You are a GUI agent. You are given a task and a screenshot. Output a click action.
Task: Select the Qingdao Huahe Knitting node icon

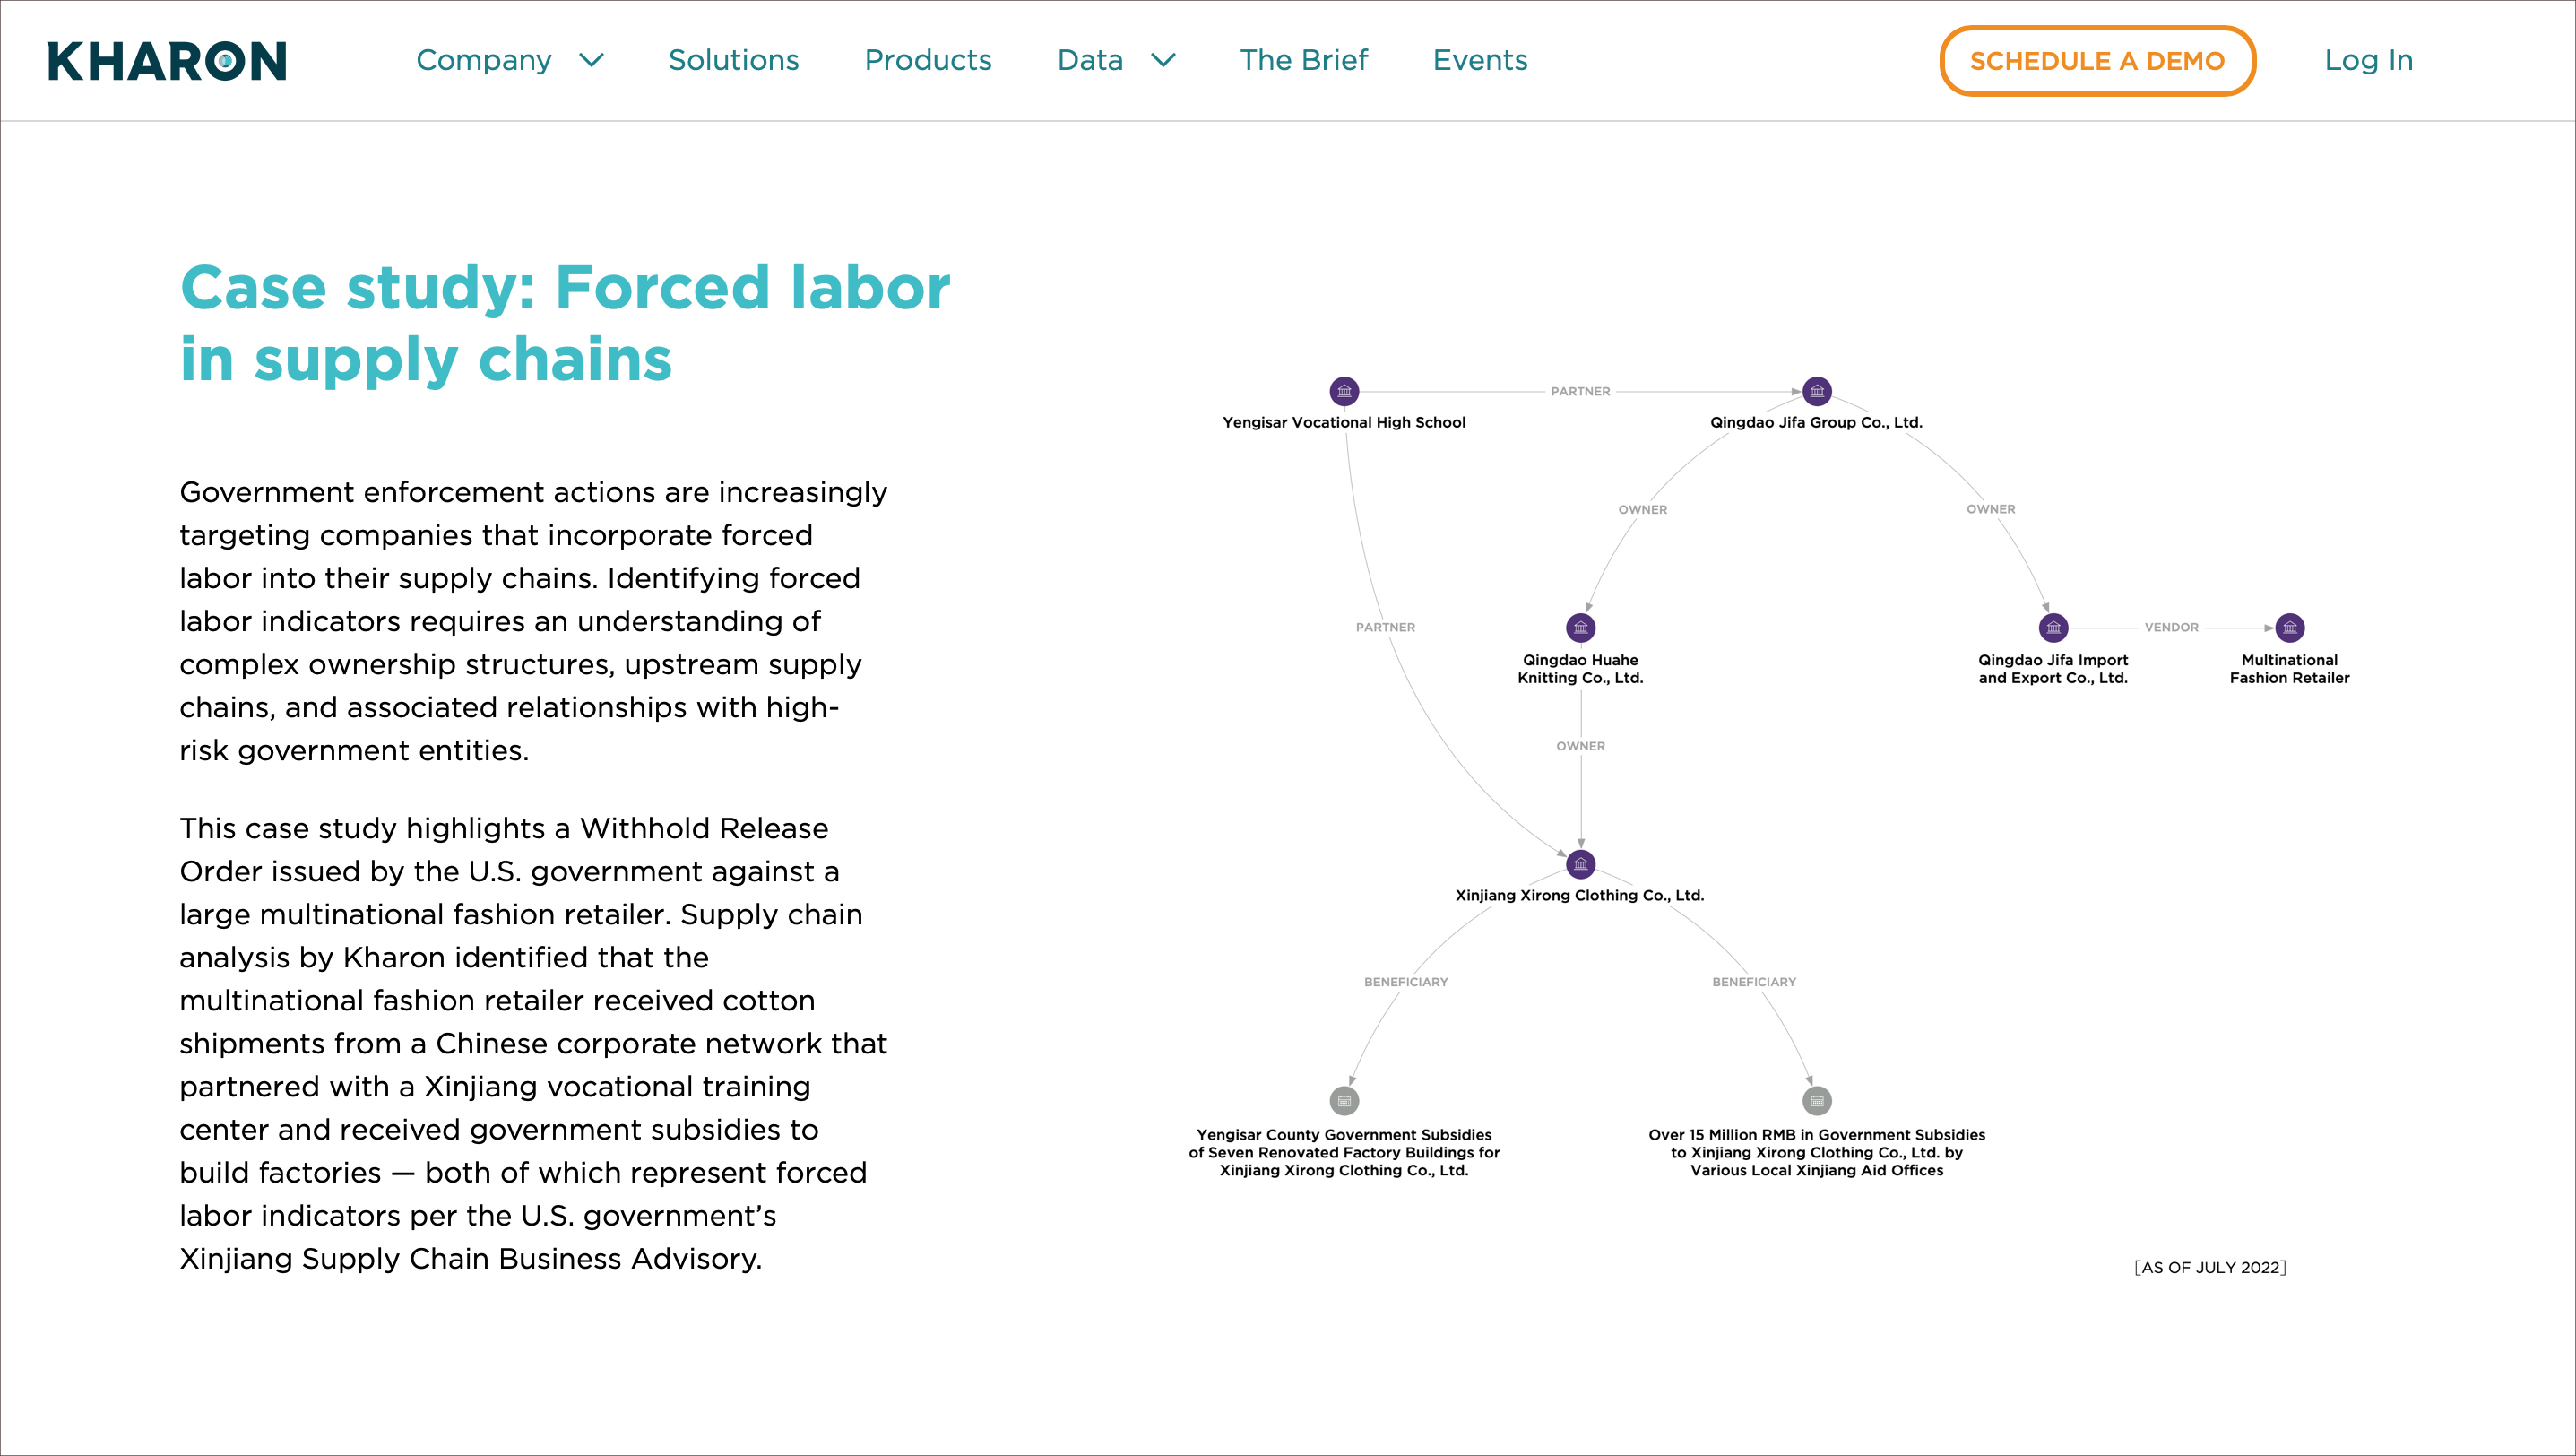click(1580, 628)
